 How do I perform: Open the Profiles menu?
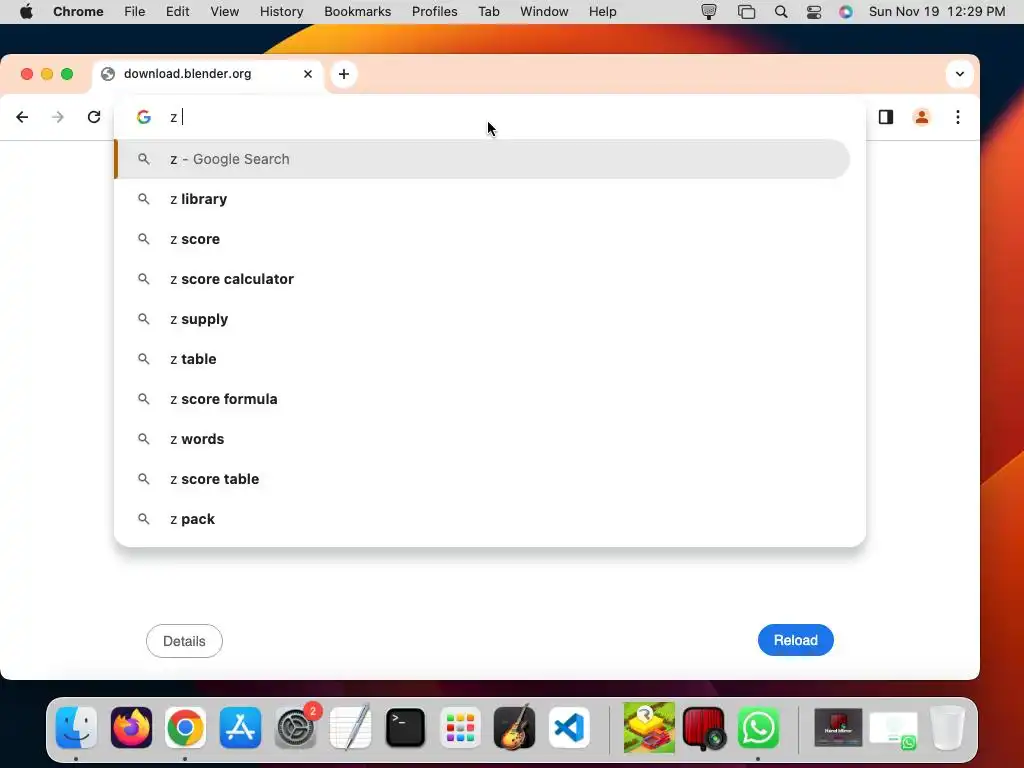[434, 12]
